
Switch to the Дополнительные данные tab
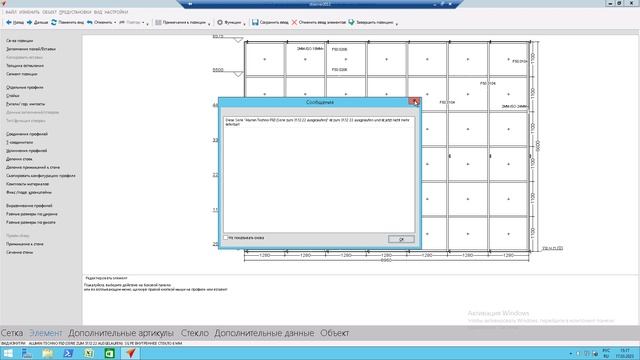264,333
